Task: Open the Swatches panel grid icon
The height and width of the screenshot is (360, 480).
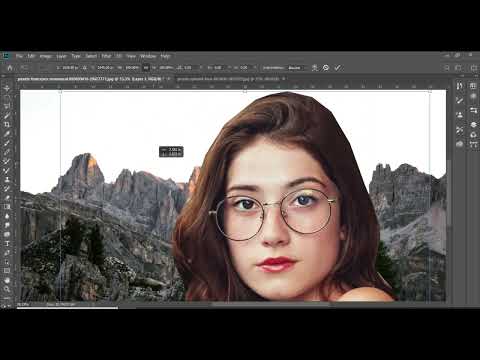Action: [x=473, y=86]
